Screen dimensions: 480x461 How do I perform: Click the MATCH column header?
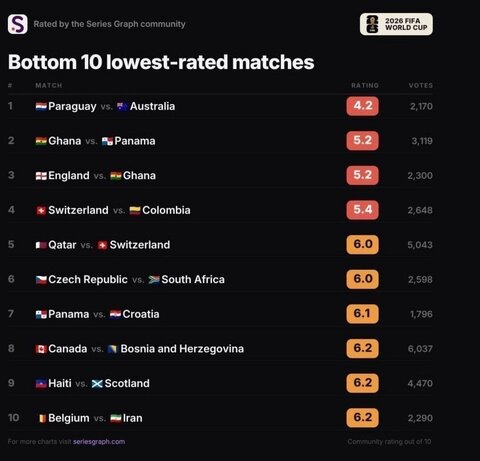pos(49,85)
